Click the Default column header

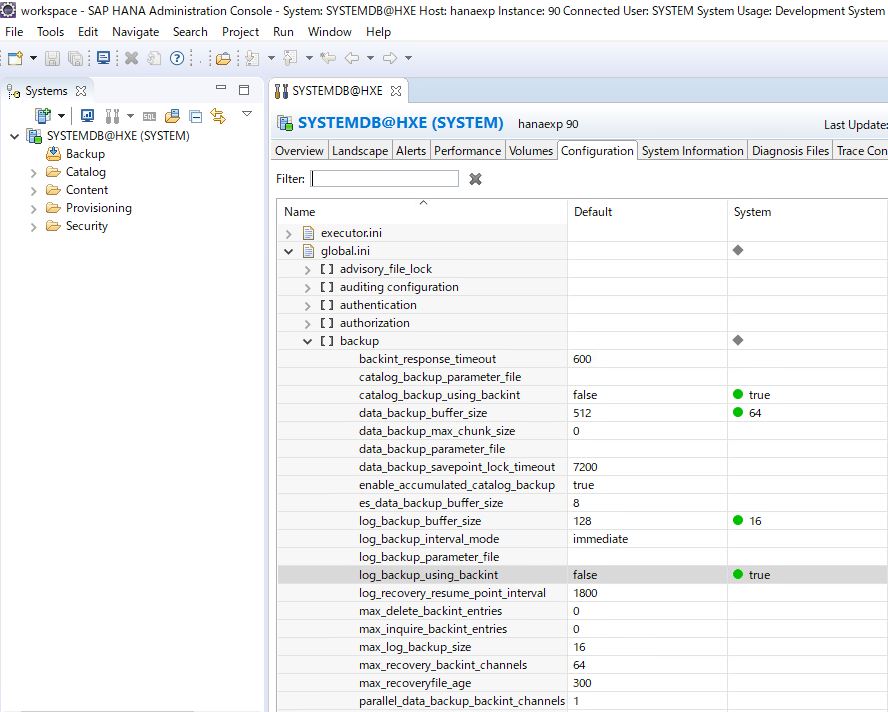[647, 211]
